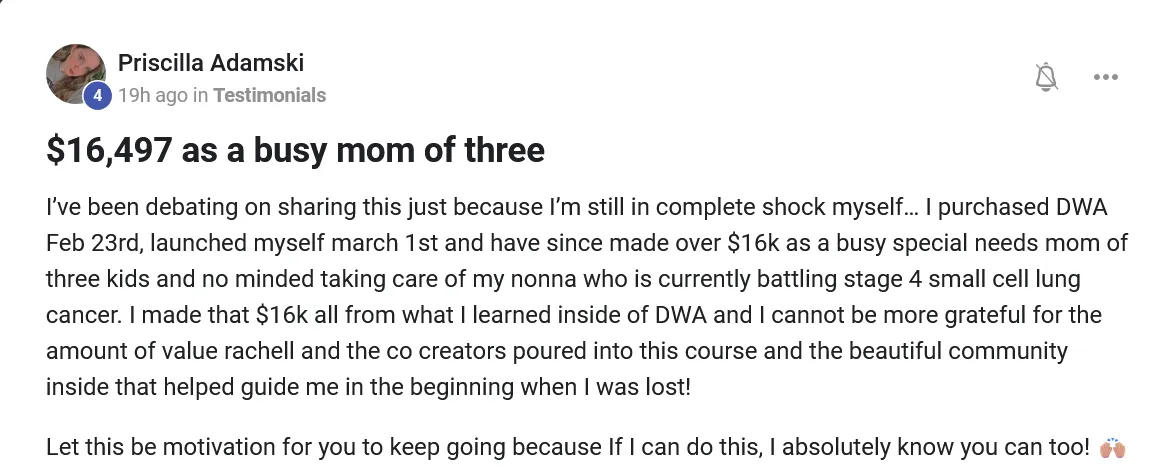Open the three-dot more options menu

[1105, 77]
